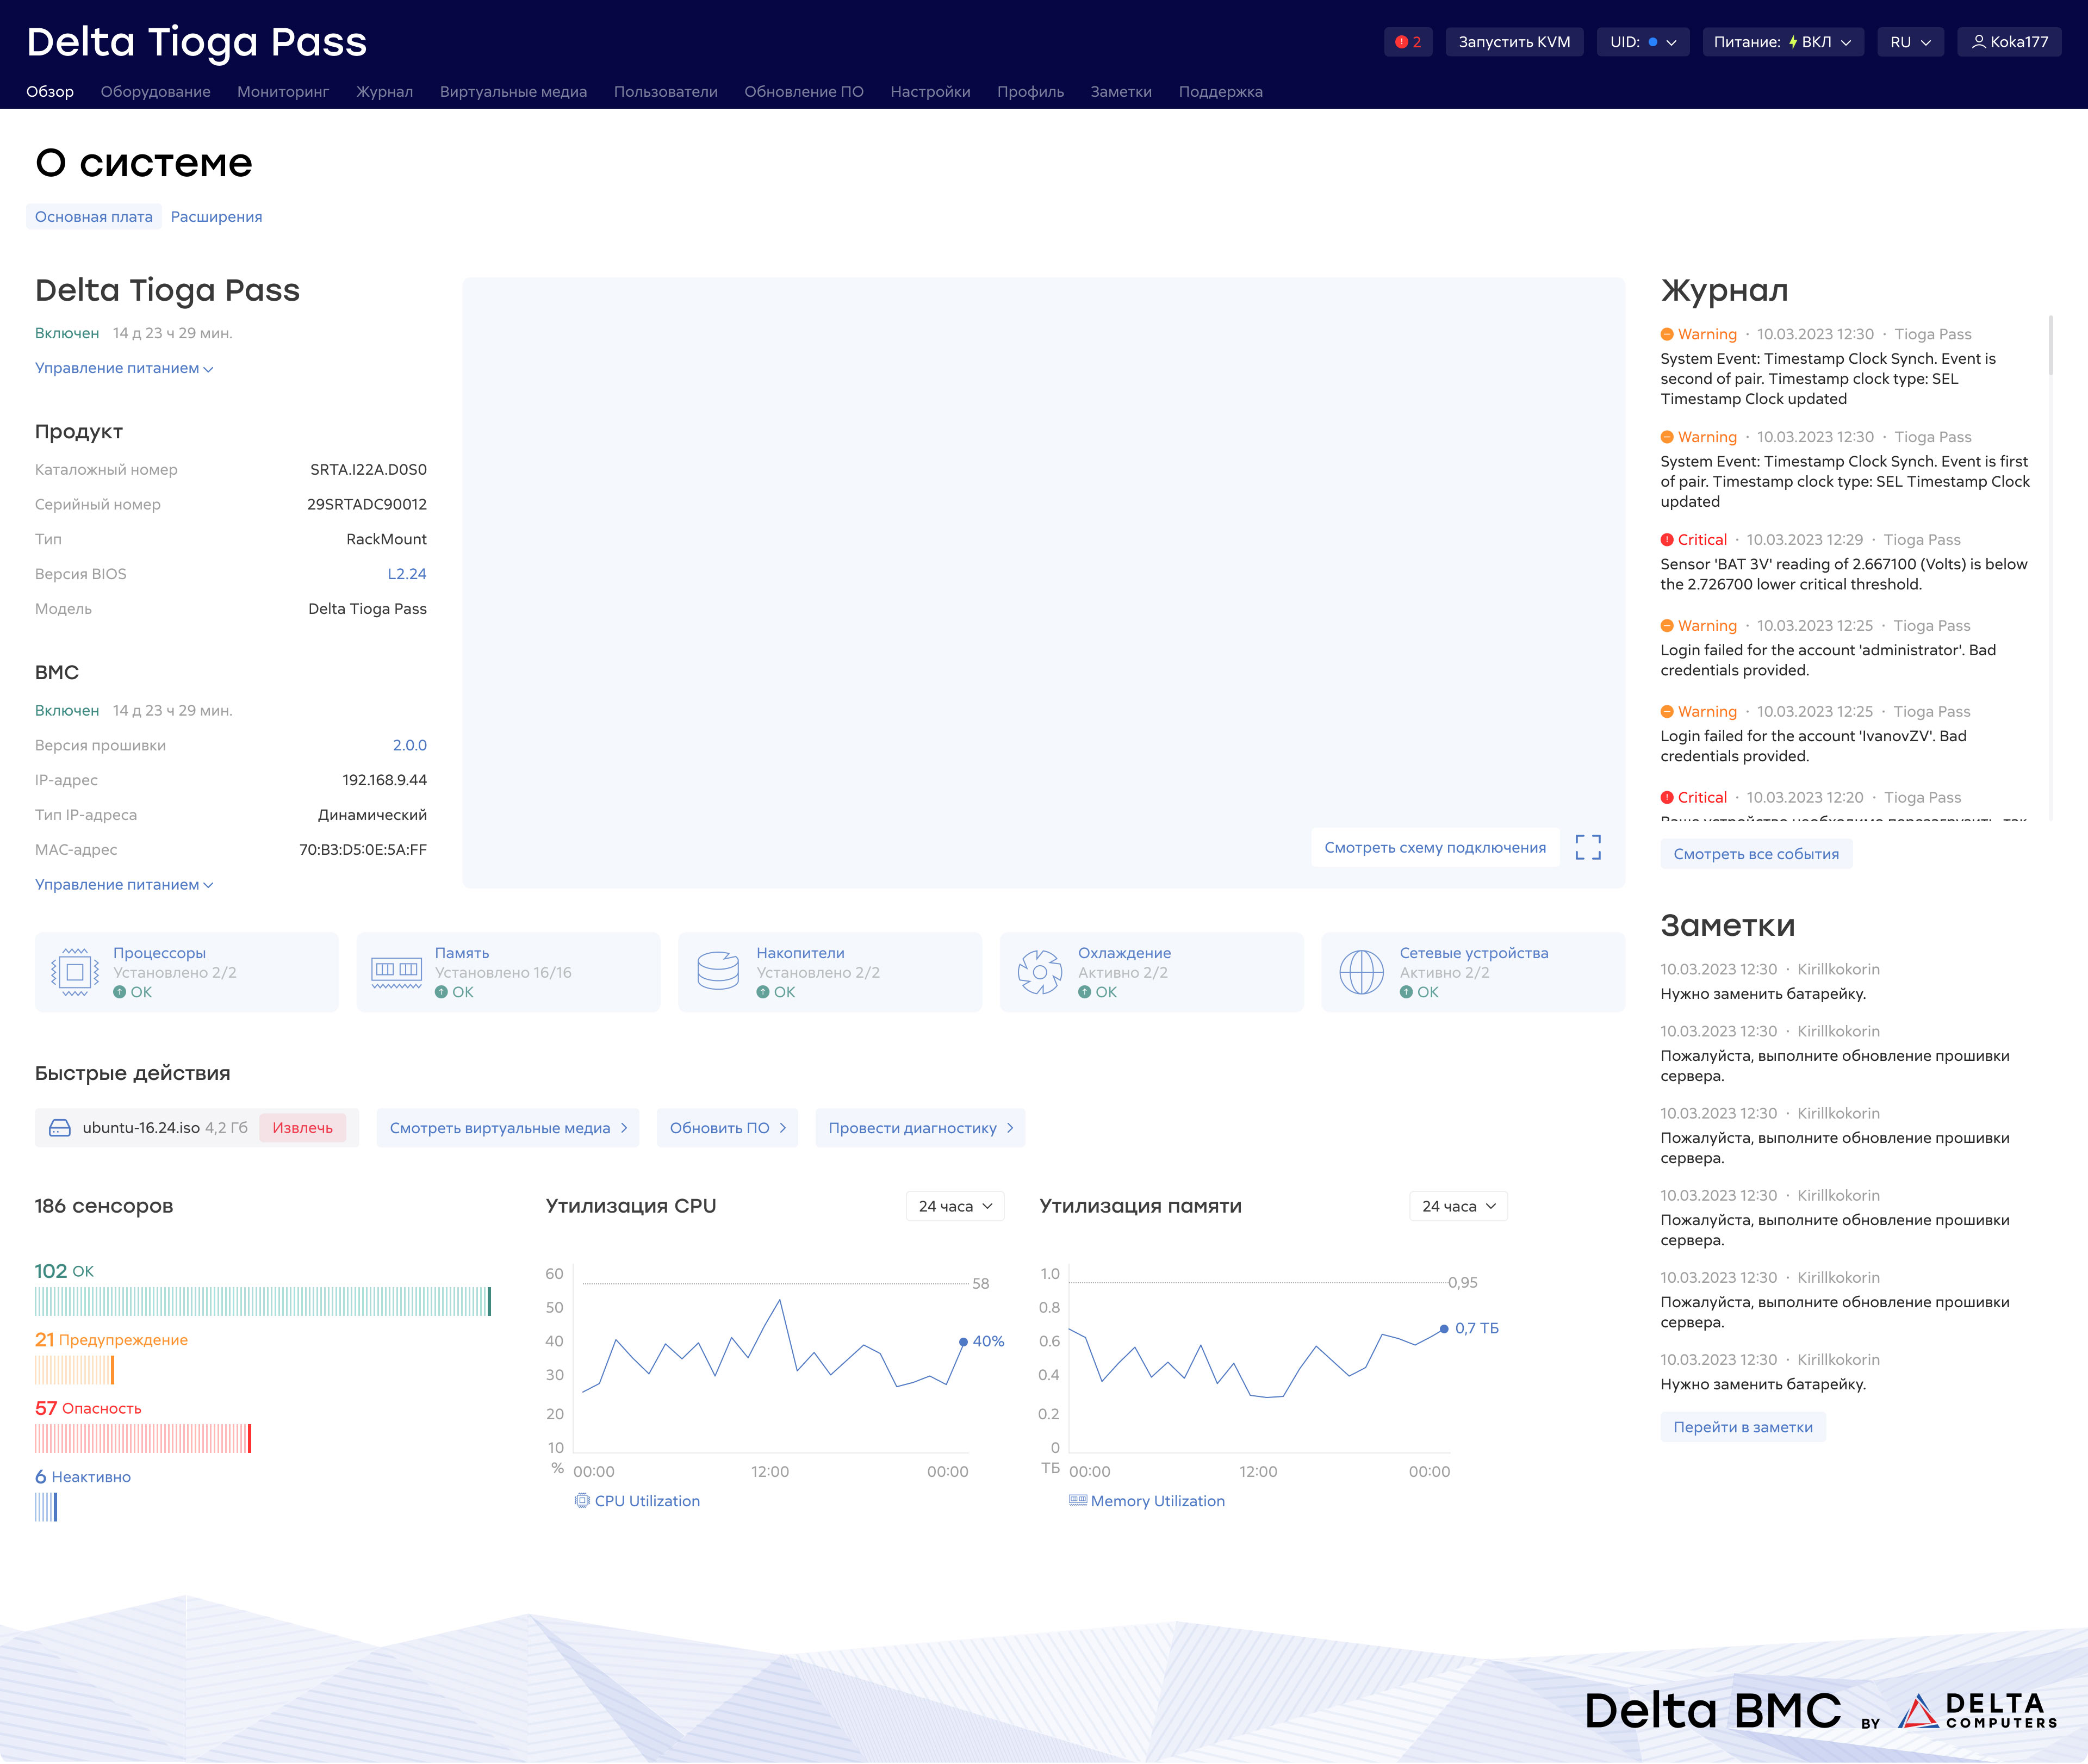The height and width of the screenshot is (1764, 2088).
Task: Click BIOS version L2.24 link
Action: (x=406, y=574)
